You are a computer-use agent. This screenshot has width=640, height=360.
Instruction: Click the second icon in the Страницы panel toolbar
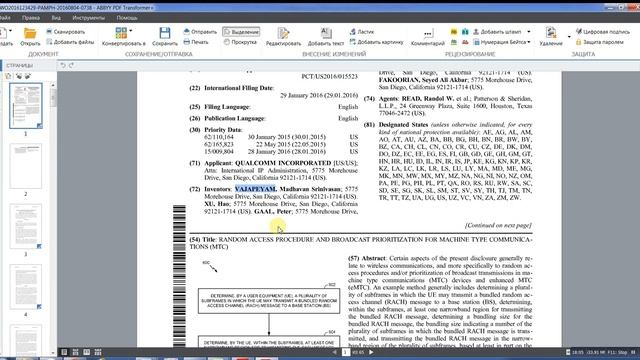pos(19,76)
